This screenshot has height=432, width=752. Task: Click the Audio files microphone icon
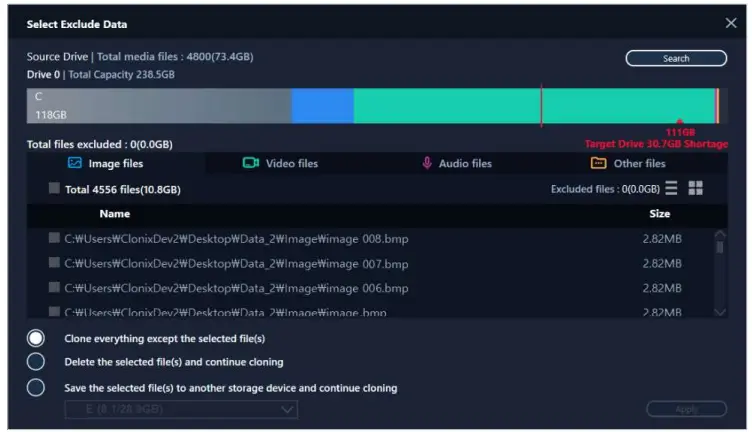(427, 163)
